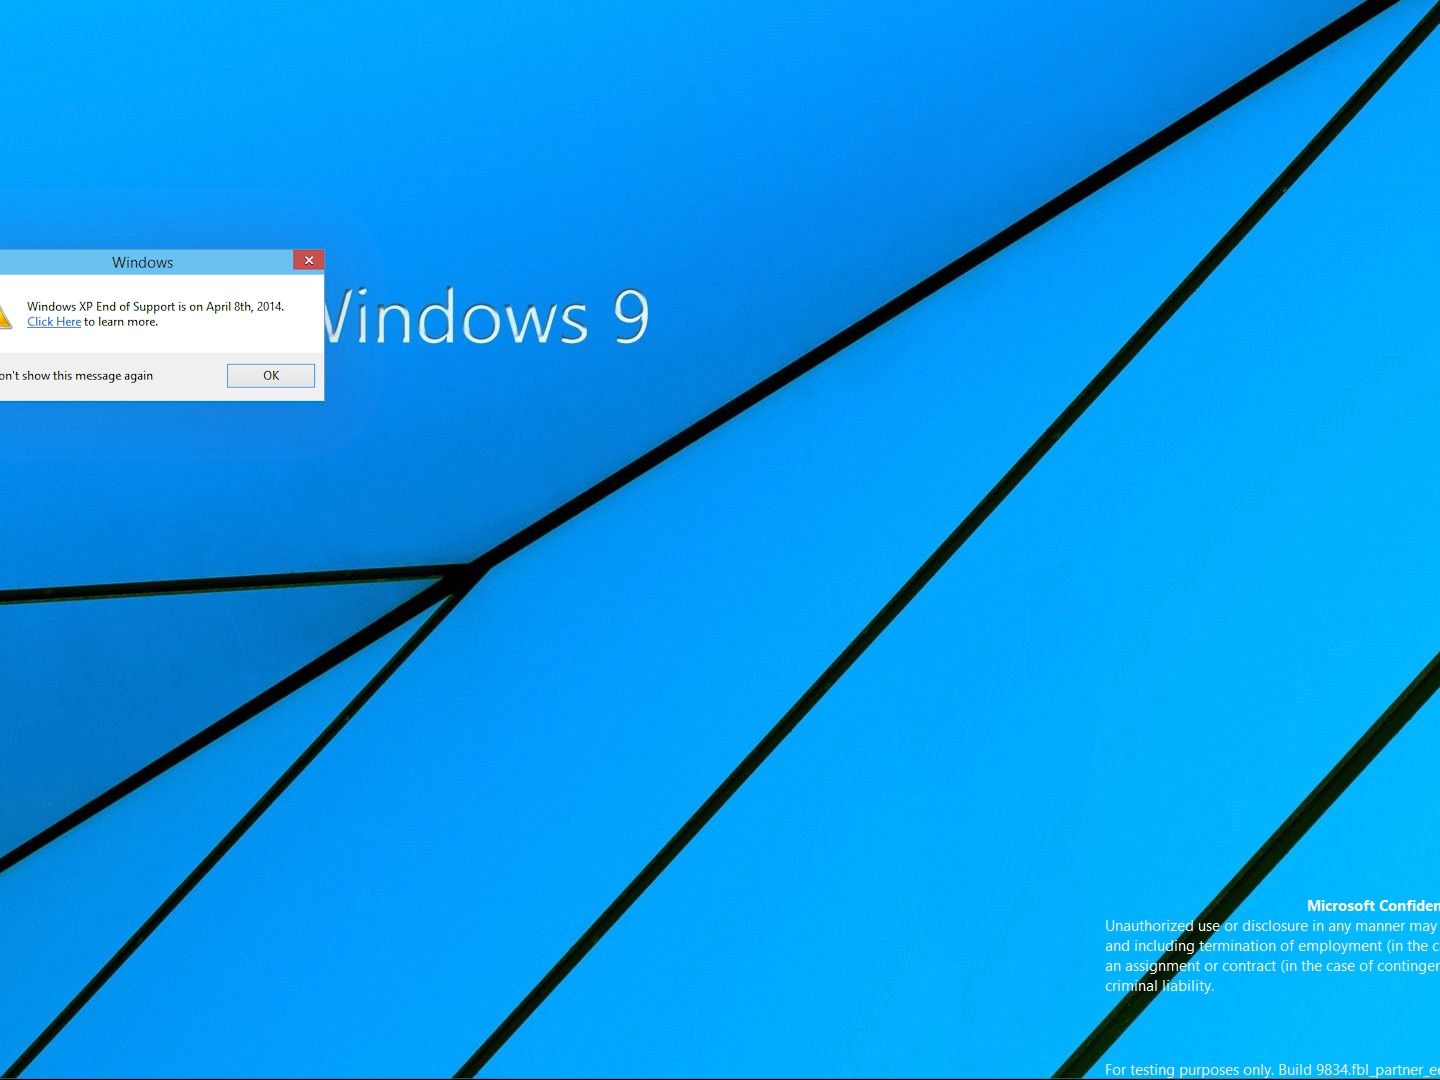The image size is (1440, 1080).
Task: Click the Windows 9 desktop logo text
Action: pos(487,317)
